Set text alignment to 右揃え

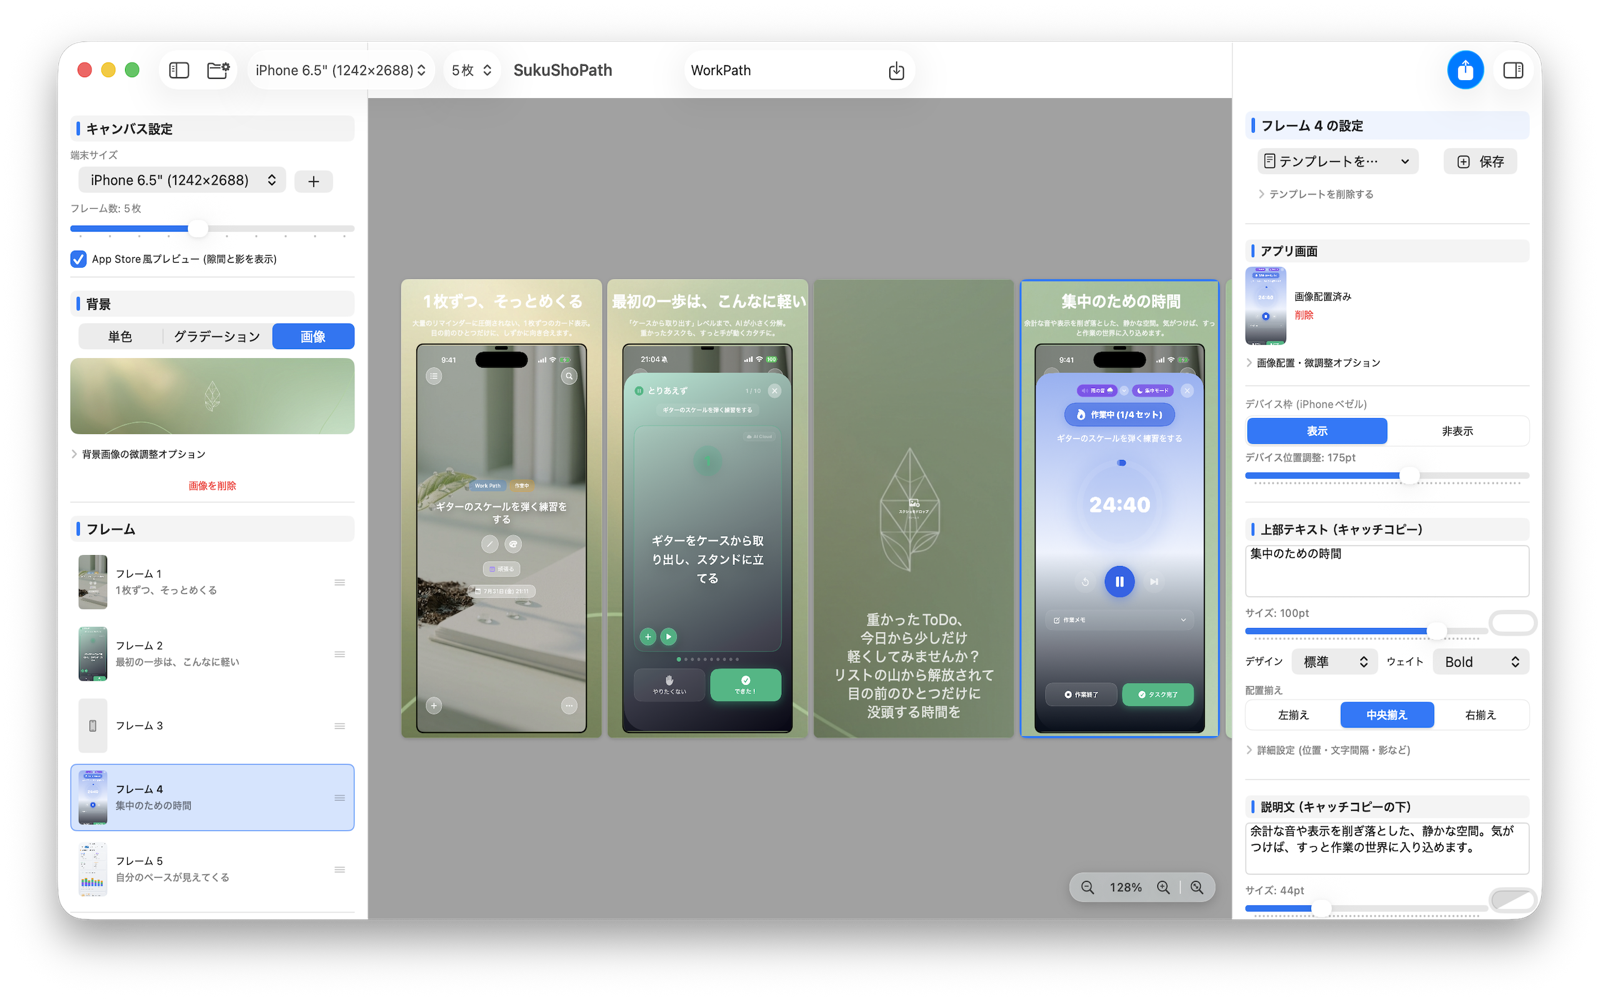pyautogui.click(x=1480, y=715)
